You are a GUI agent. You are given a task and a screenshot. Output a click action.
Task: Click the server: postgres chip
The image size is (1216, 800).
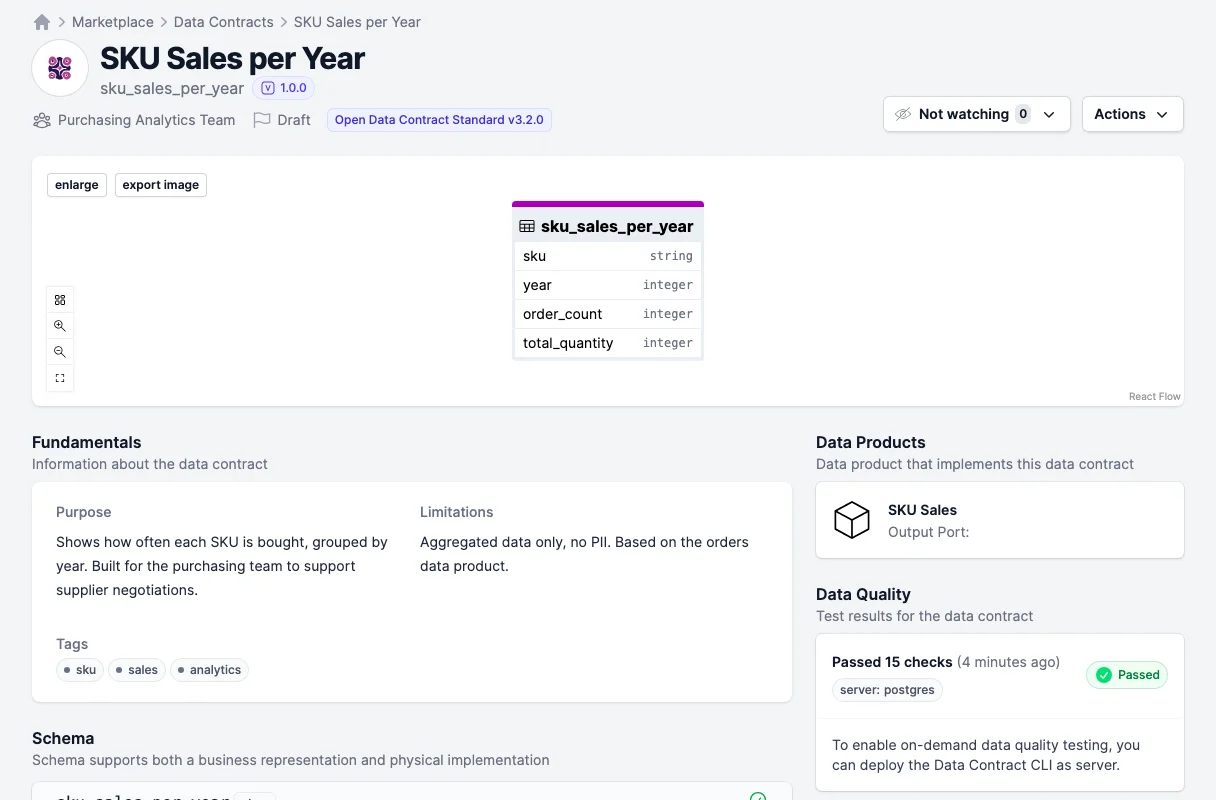pyautogui.click(x=887, y=690)
